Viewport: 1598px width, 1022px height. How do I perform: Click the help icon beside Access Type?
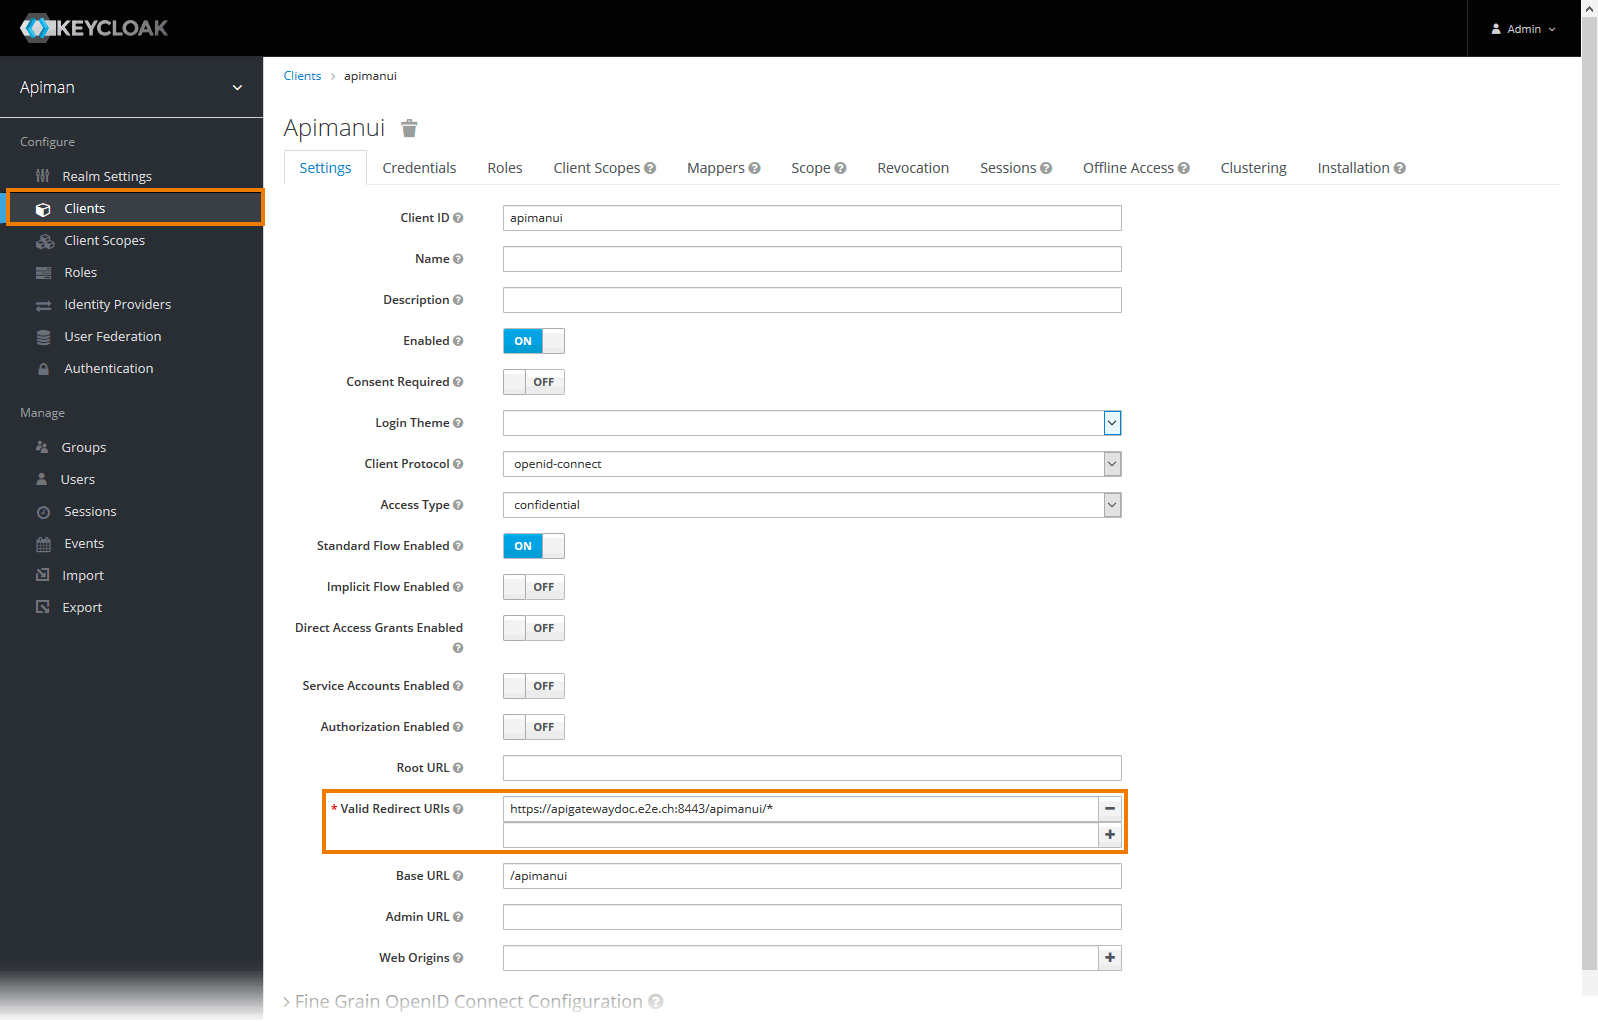(458, 505)
